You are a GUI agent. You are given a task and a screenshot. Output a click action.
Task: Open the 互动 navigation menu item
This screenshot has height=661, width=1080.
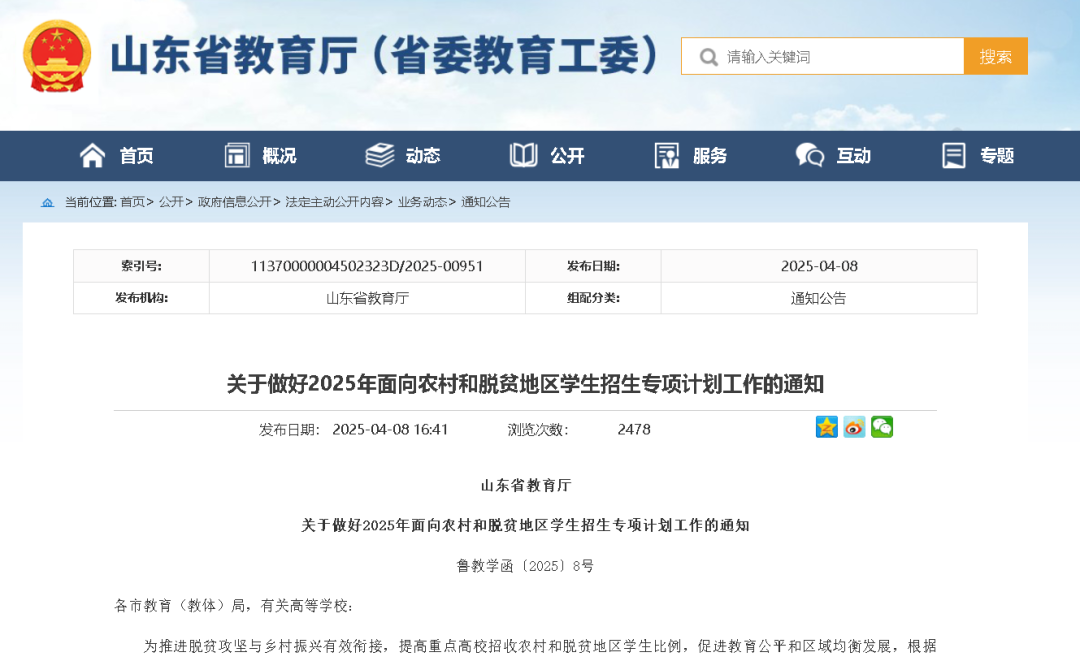[854, 156]
